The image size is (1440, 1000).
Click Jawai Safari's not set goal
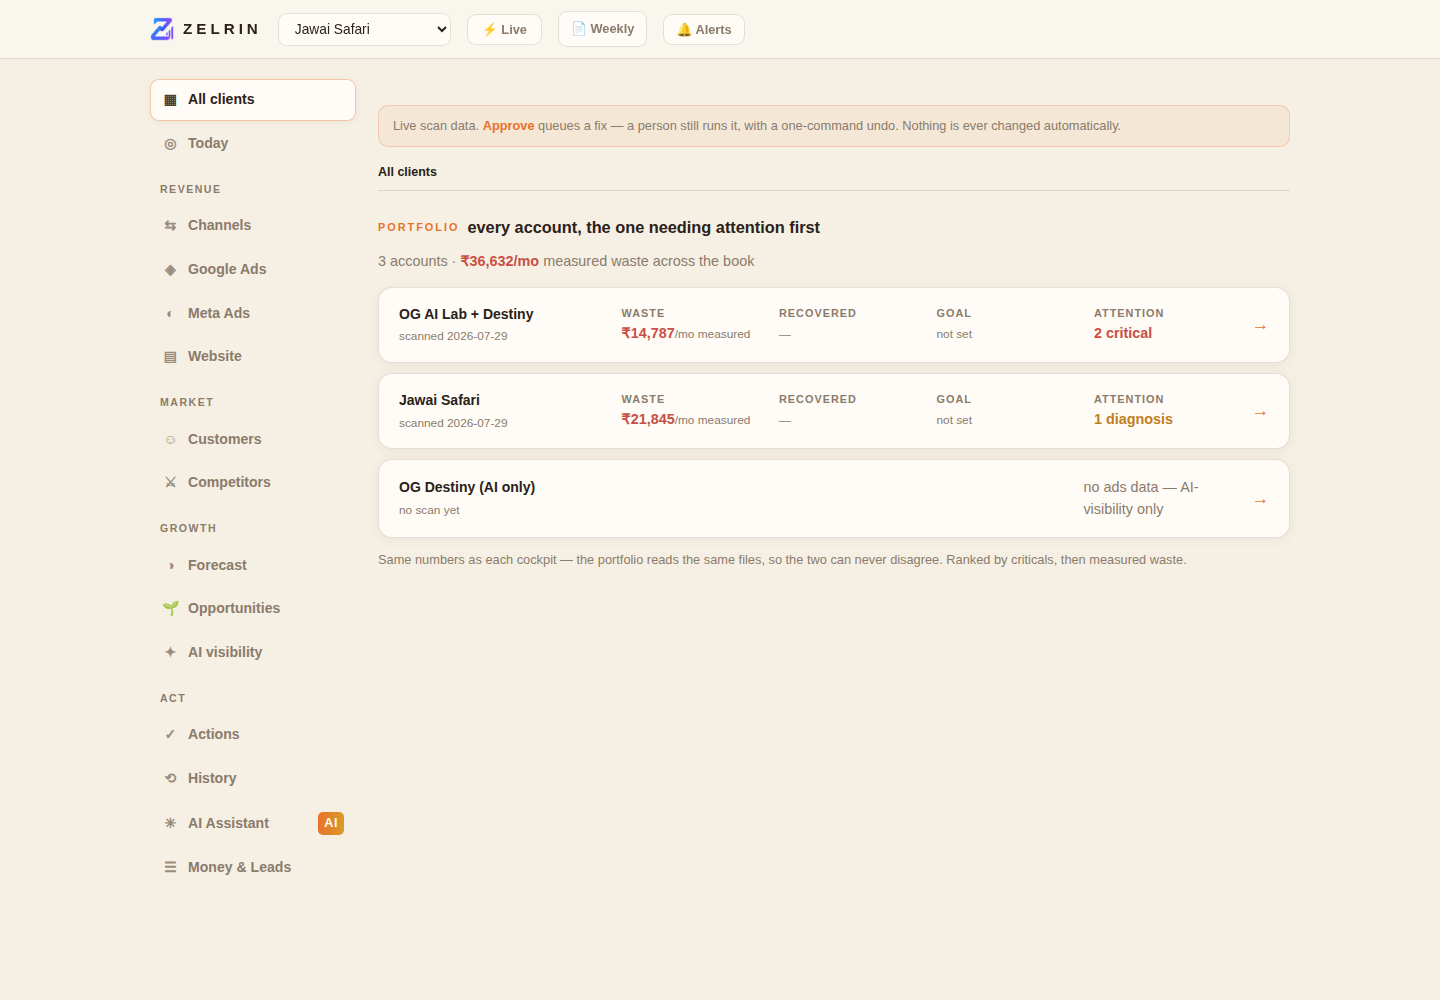coord(954,420)
